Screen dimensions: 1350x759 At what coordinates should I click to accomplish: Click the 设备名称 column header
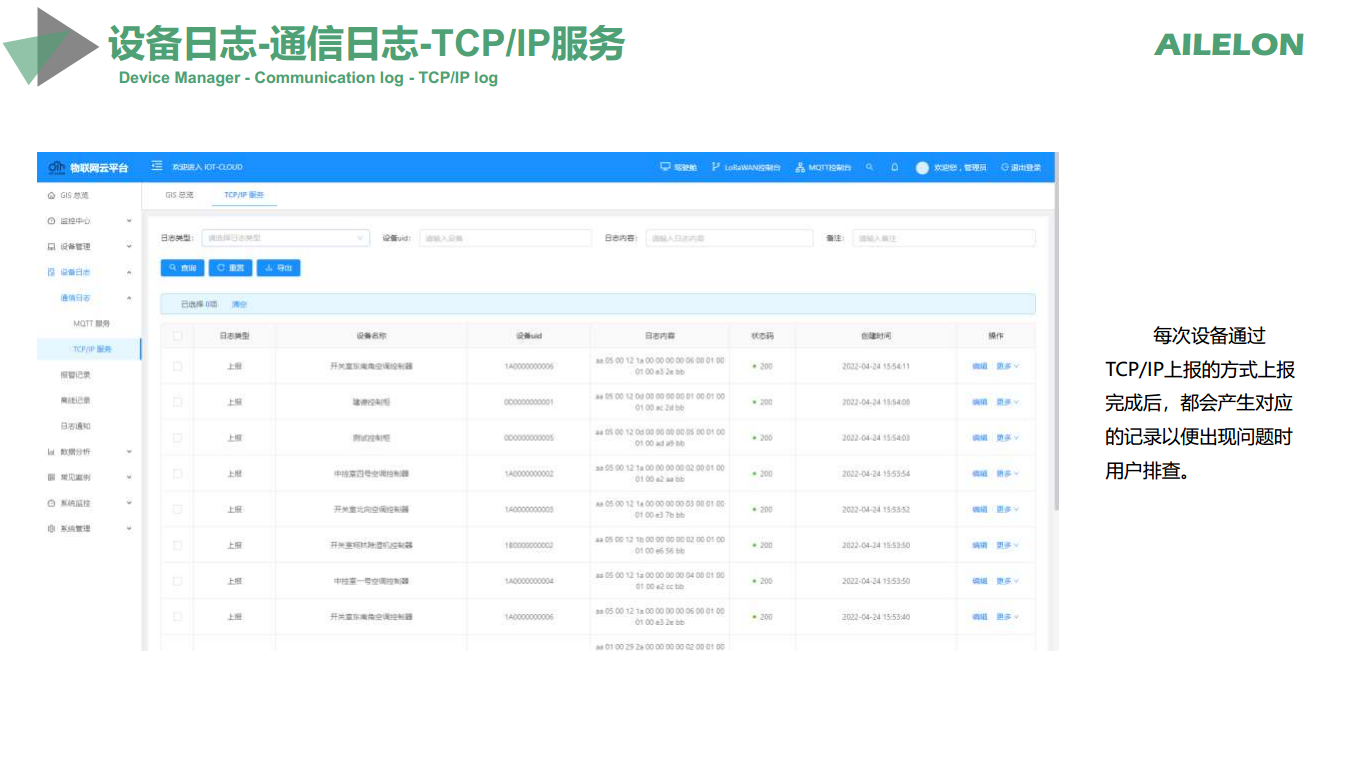[371, 336]
